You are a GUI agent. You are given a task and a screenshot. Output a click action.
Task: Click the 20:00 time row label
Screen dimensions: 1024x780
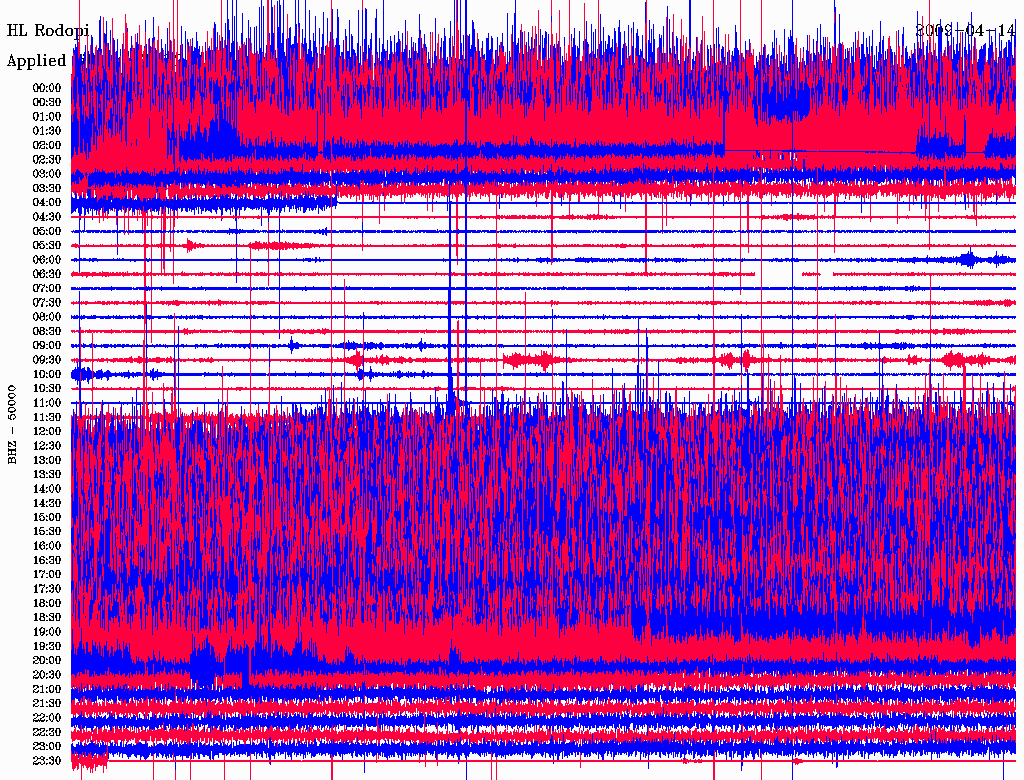[x=47, y=660]
